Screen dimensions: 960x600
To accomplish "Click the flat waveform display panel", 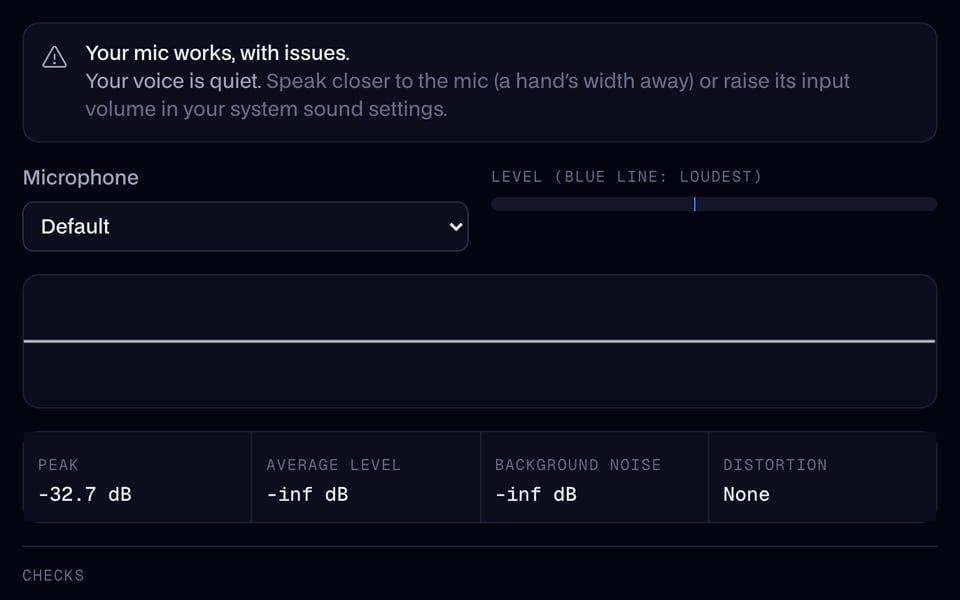I will (x=480, y=341).
